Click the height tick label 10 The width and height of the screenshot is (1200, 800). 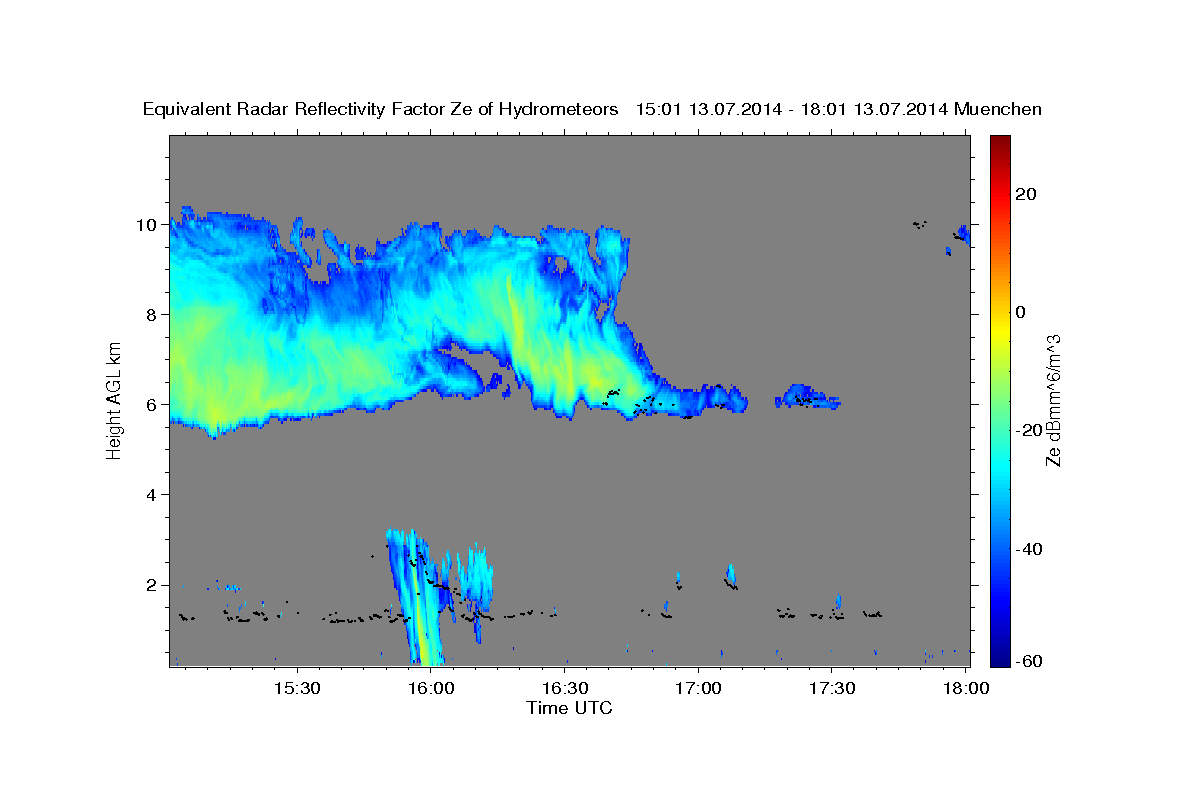point(146,225)
